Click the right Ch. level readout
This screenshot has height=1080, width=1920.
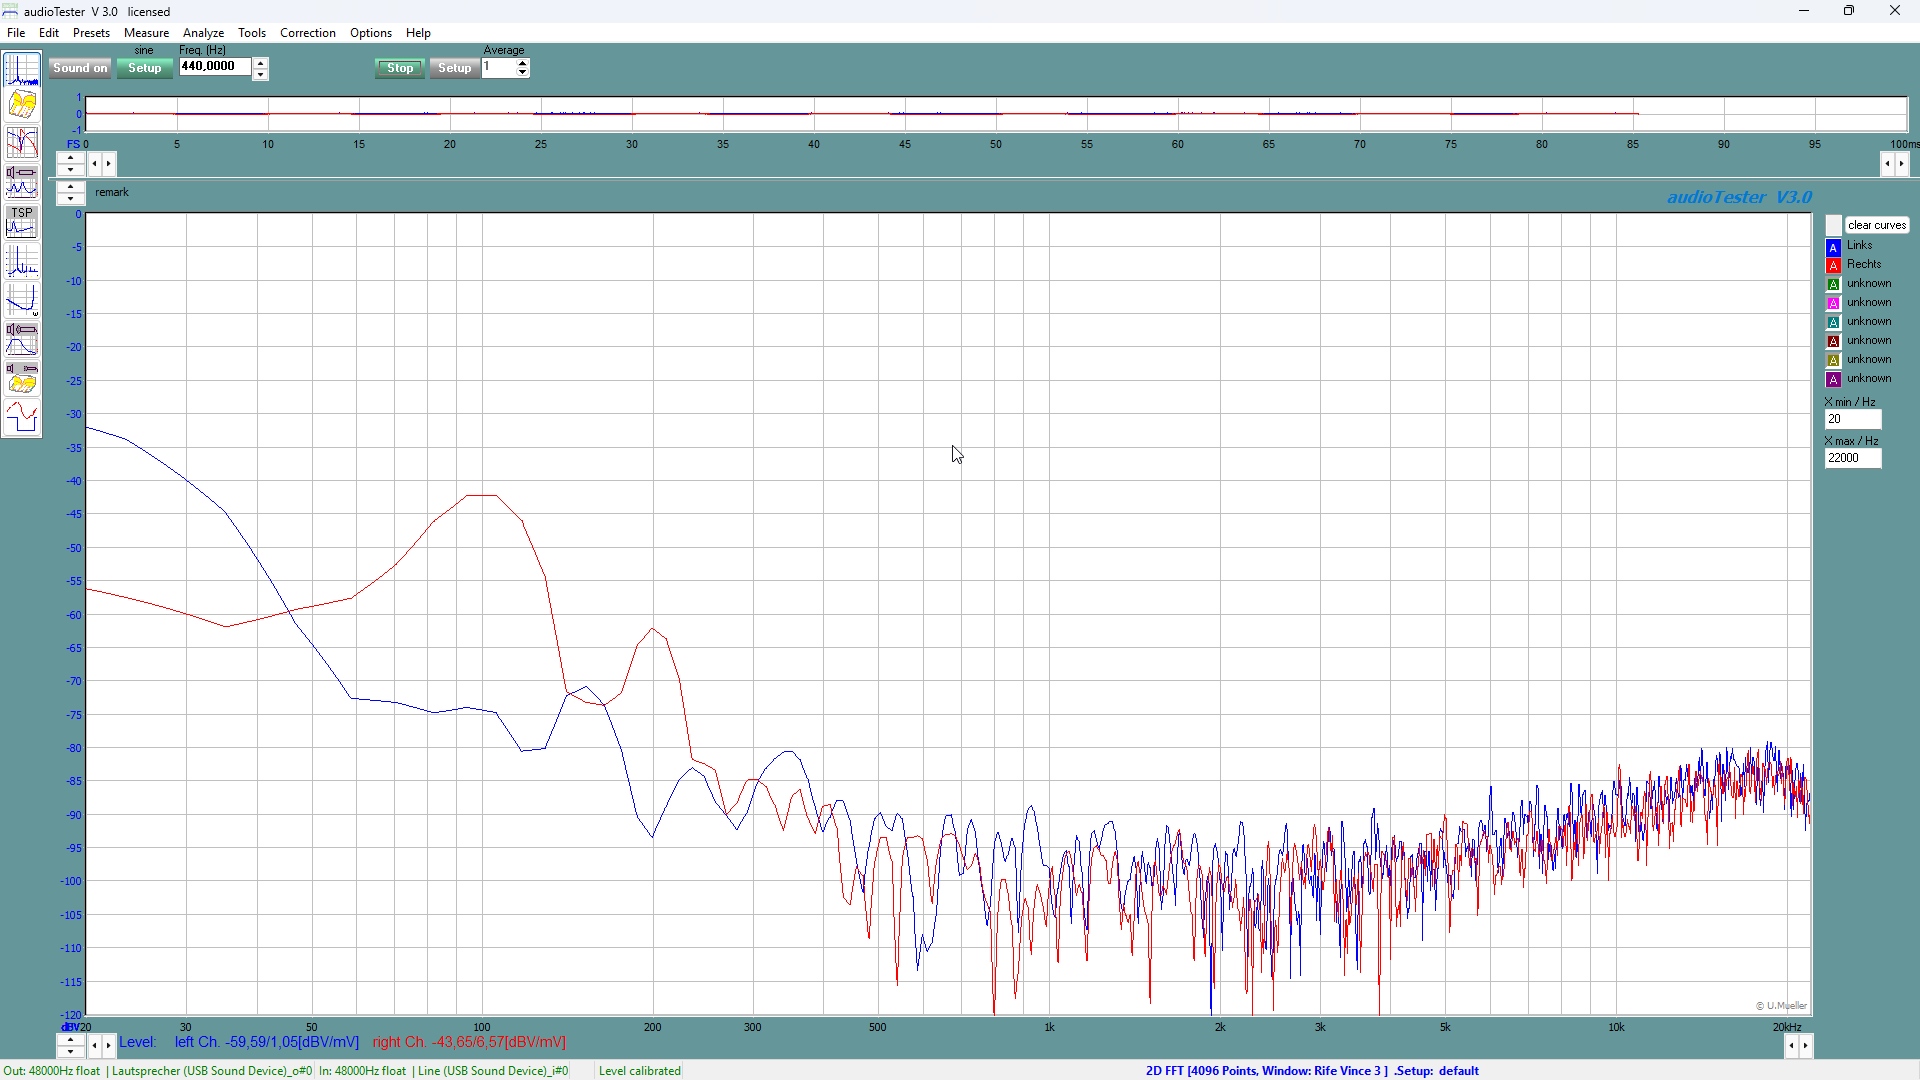469,1042
